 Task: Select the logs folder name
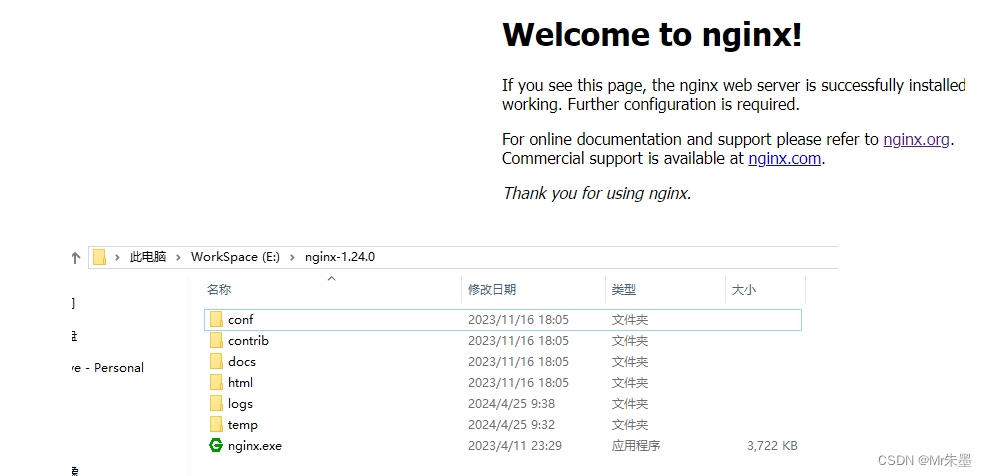[240, 404]
